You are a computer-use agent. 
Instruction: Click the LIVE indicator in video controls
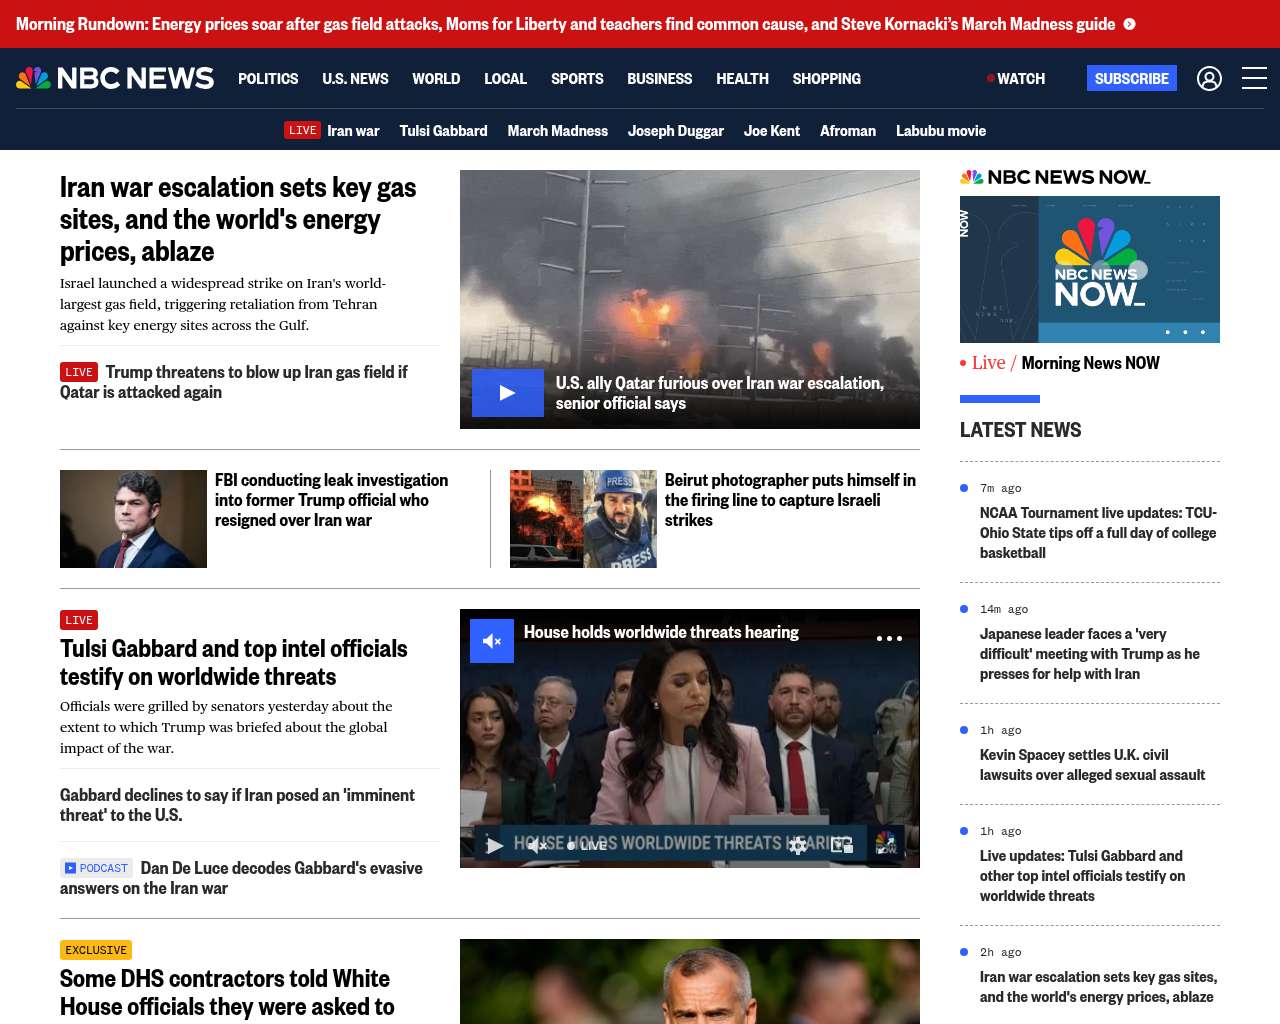[x=587, y=846]
